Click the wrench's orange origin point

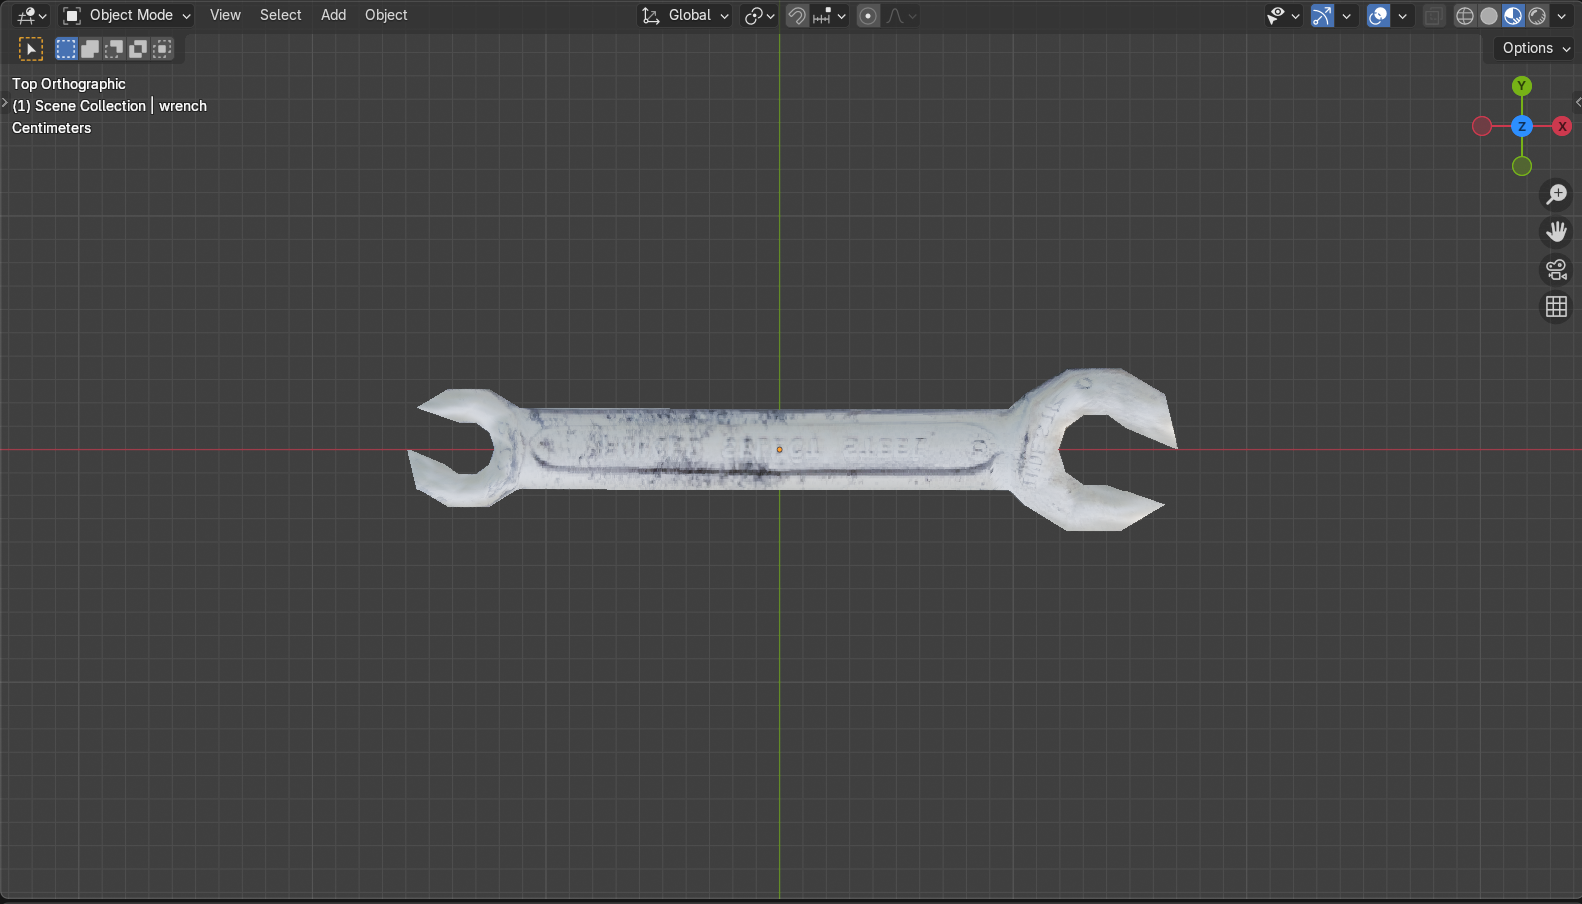[779, 450]
